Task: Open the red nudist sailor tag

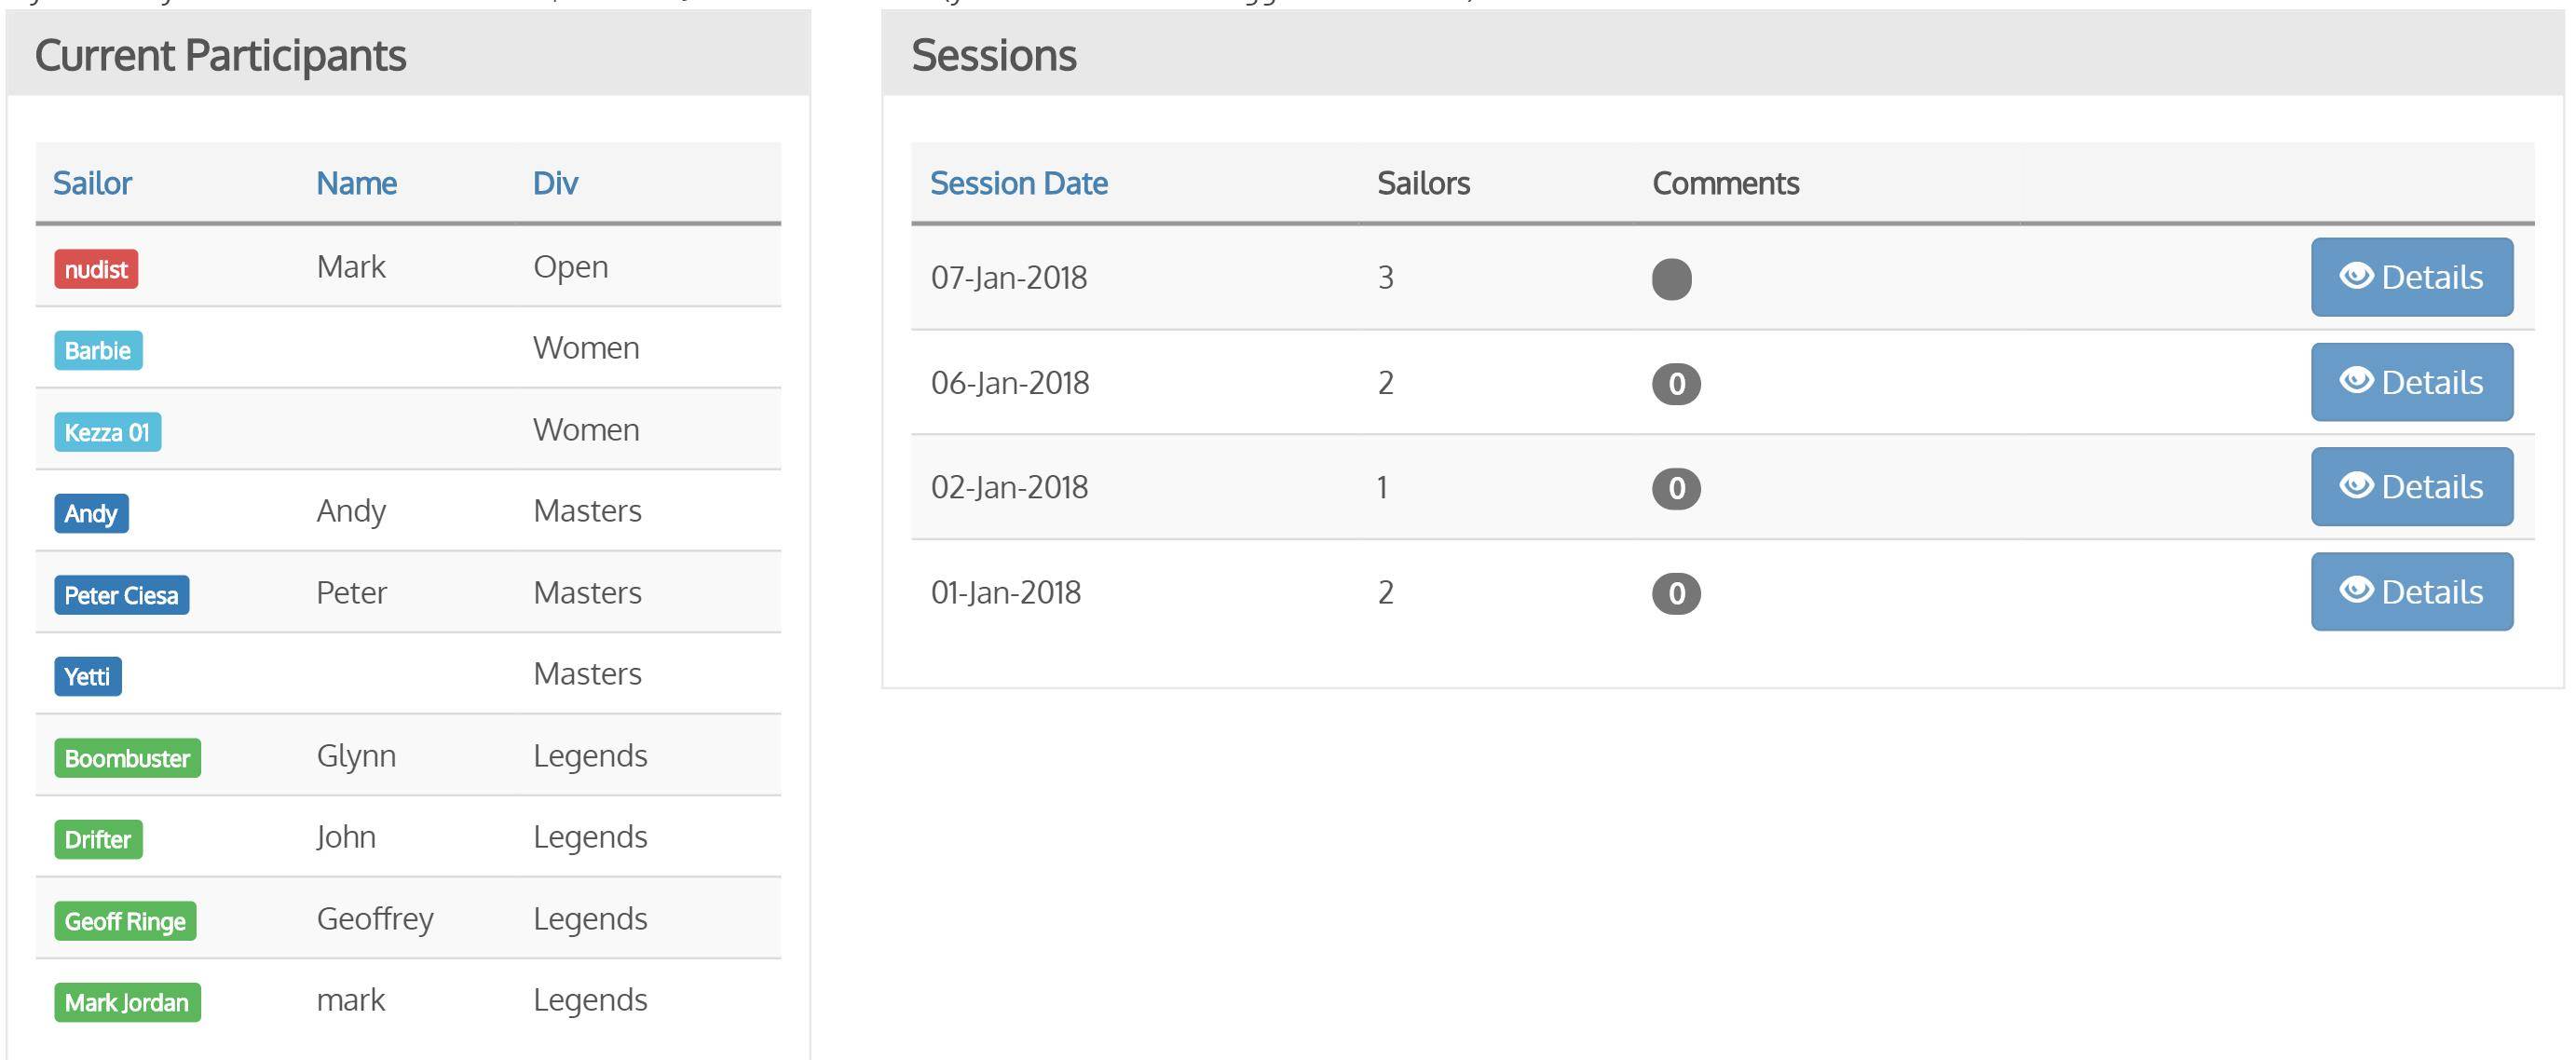Action: 96,269
